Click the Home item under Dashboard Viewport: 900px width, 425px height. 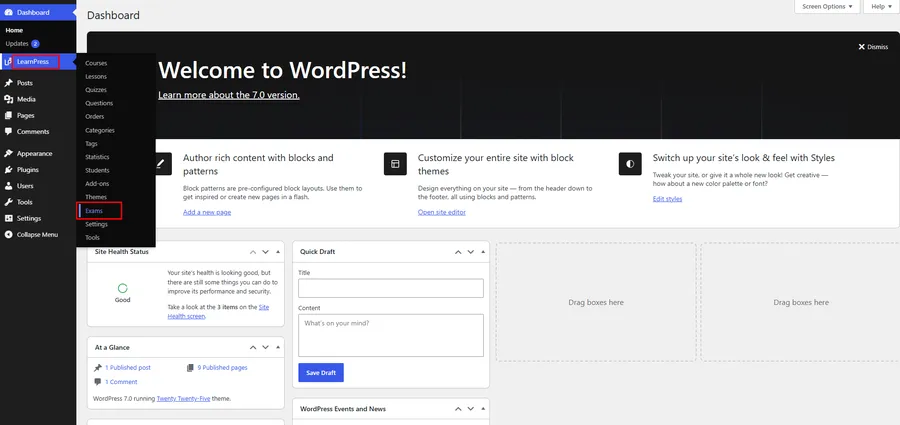pos(14,30)
